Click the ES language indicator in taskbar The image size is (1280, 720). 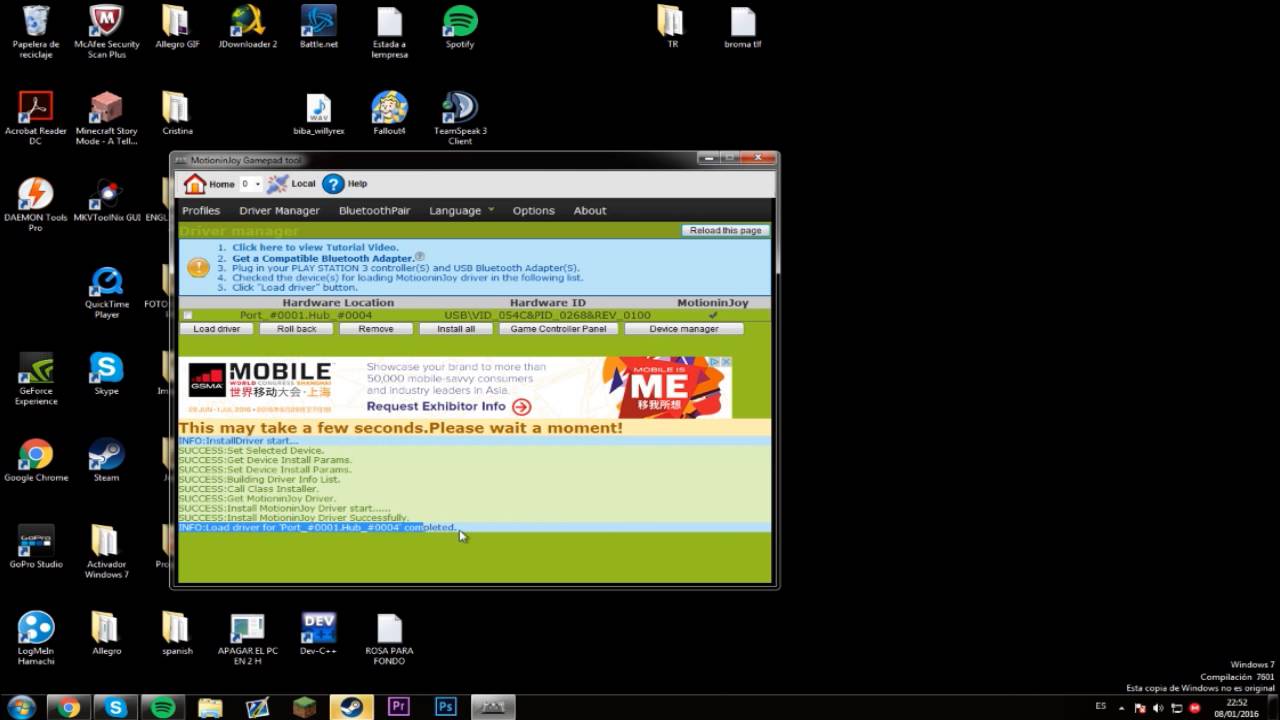click(1101, 706)
